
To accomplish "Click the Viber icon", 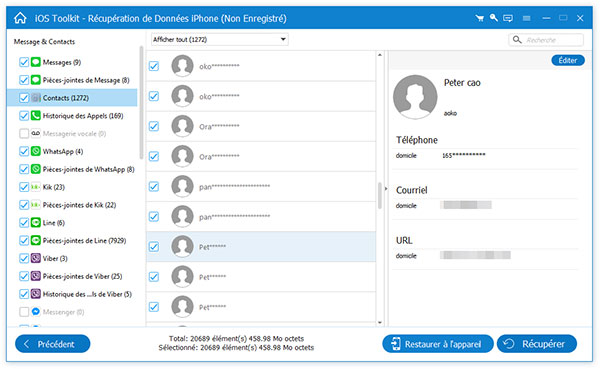I will click(36, 258).
